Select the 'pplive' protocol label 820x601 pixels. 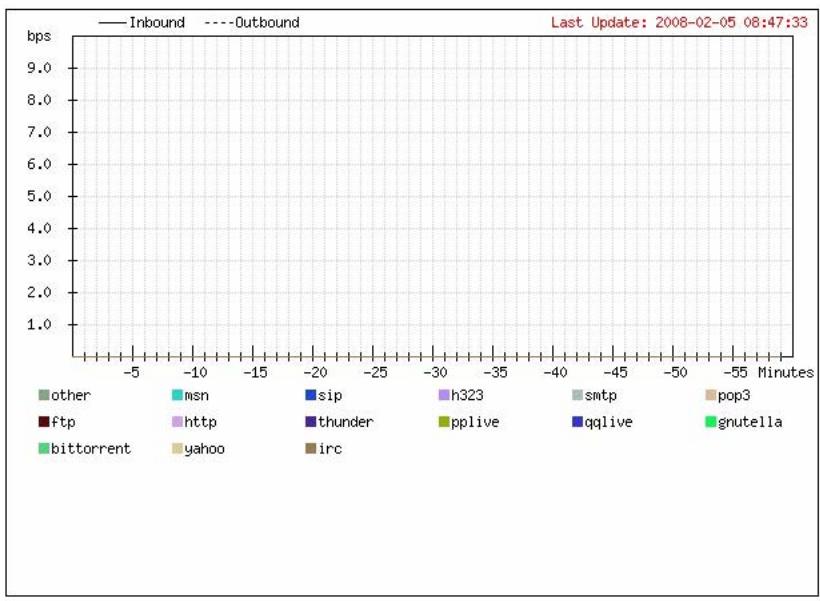click(475, 422)
